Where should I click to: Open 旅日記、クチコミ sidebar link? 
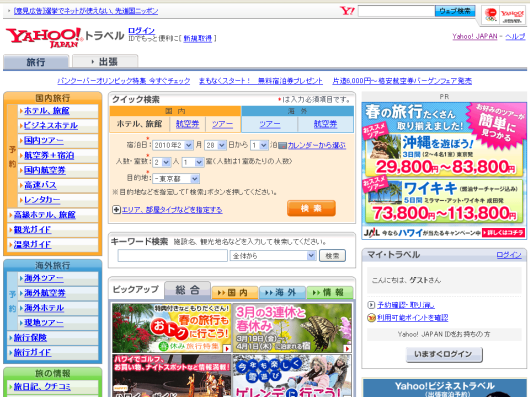[42, 387]
